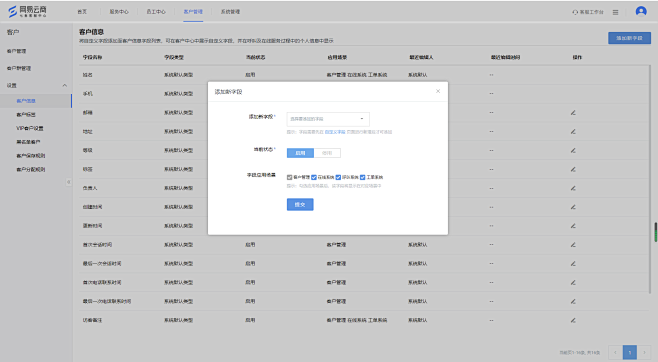
Task: Click the edit pencil in the 等级 row
Action: point(573,151)
